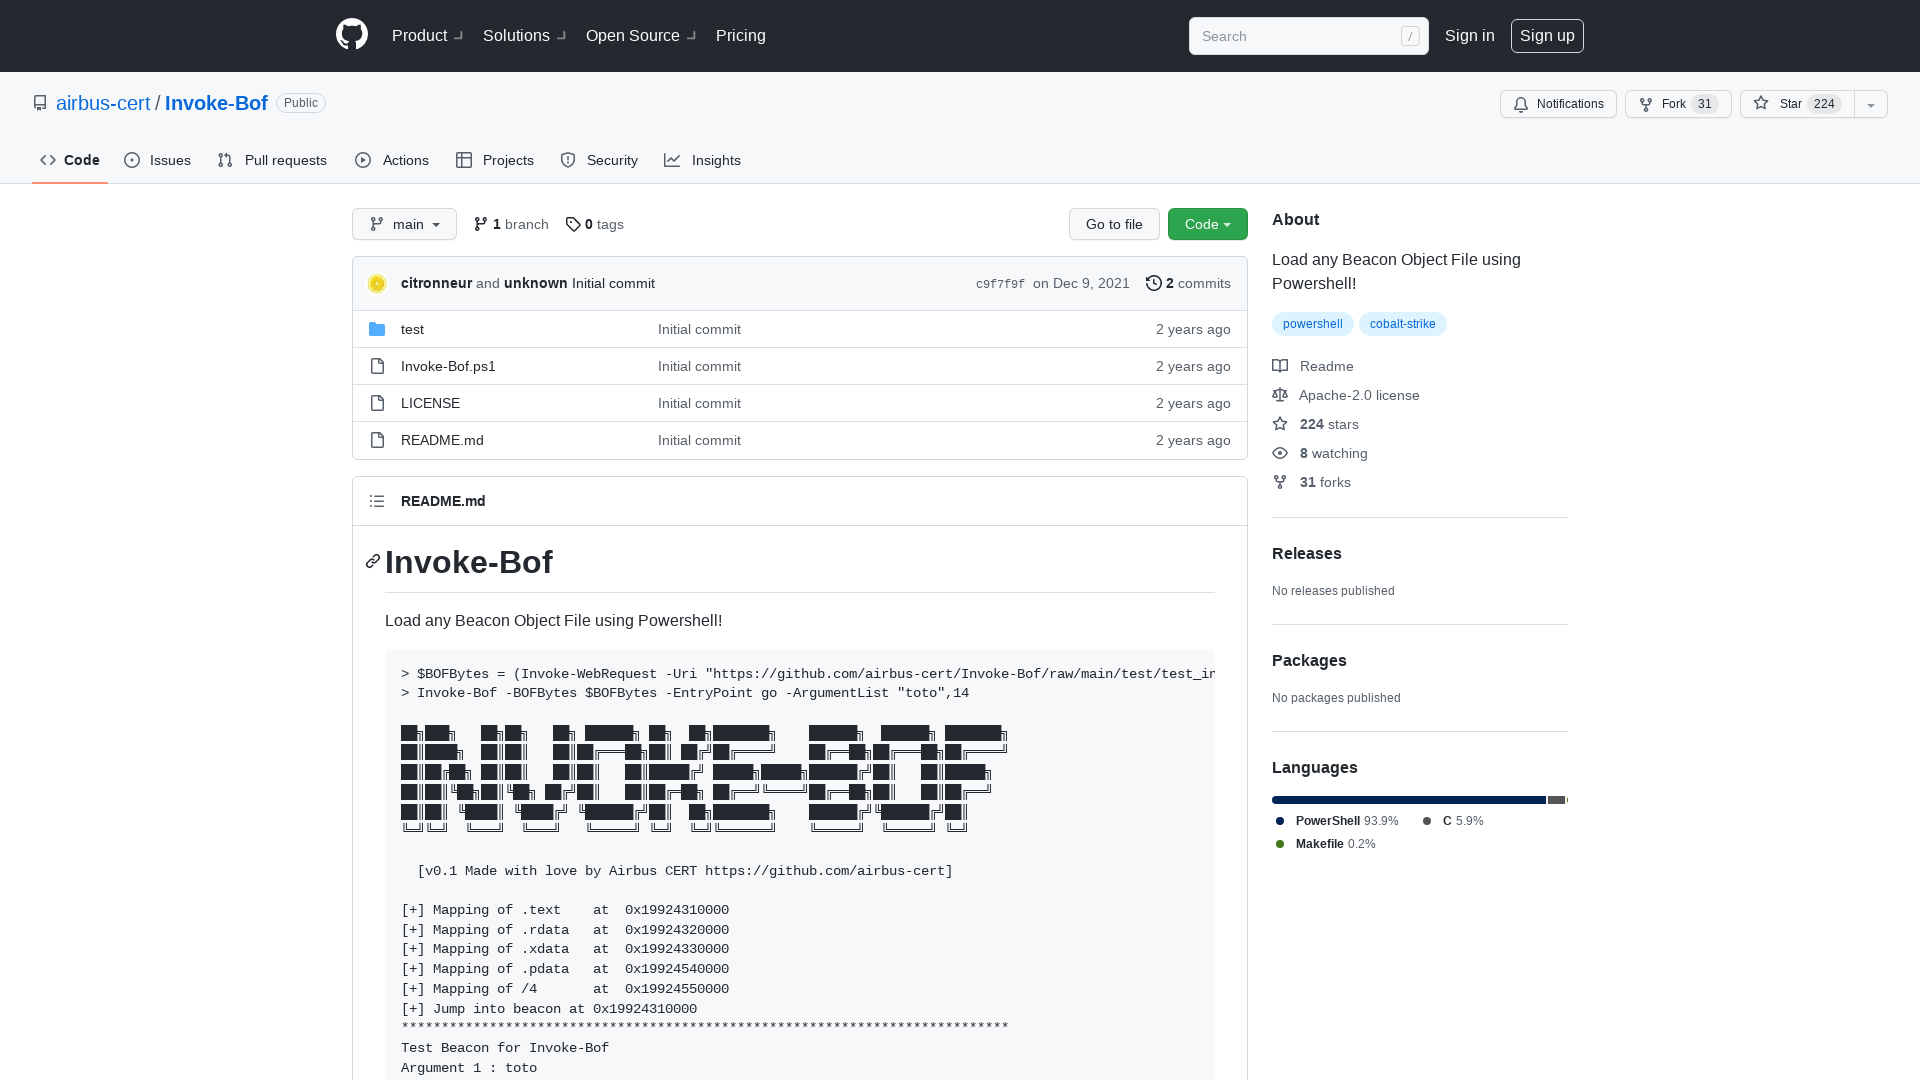The height and width of the screenshot is (1080, 1920).
Task: Open README outline list icon
Action: [x=377, y=501]
